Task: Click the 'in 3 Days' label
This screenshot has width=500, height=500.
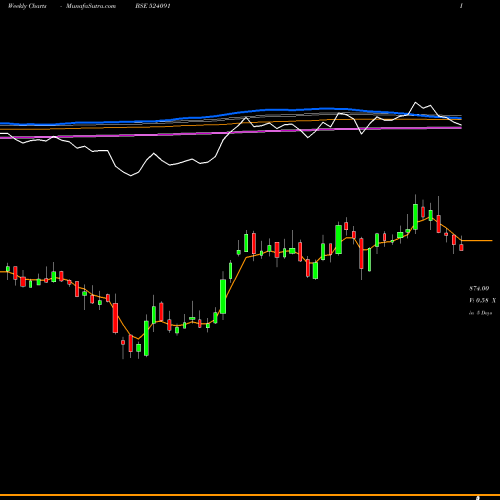Action: (480, 313)
